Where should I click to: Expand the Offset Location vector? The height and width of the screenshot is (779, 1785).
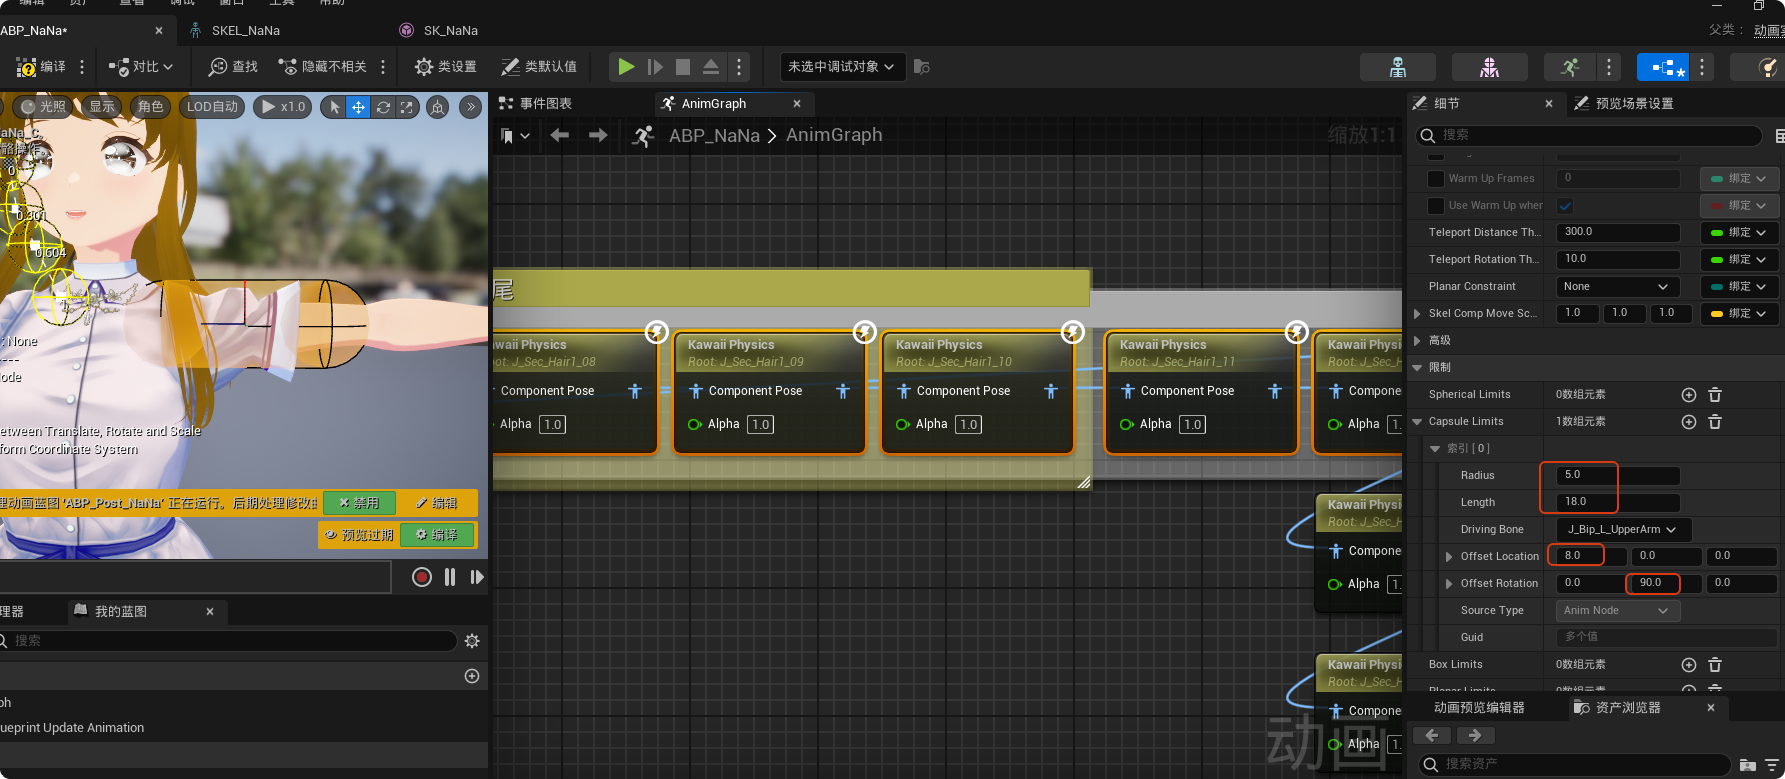[1449, 557]
